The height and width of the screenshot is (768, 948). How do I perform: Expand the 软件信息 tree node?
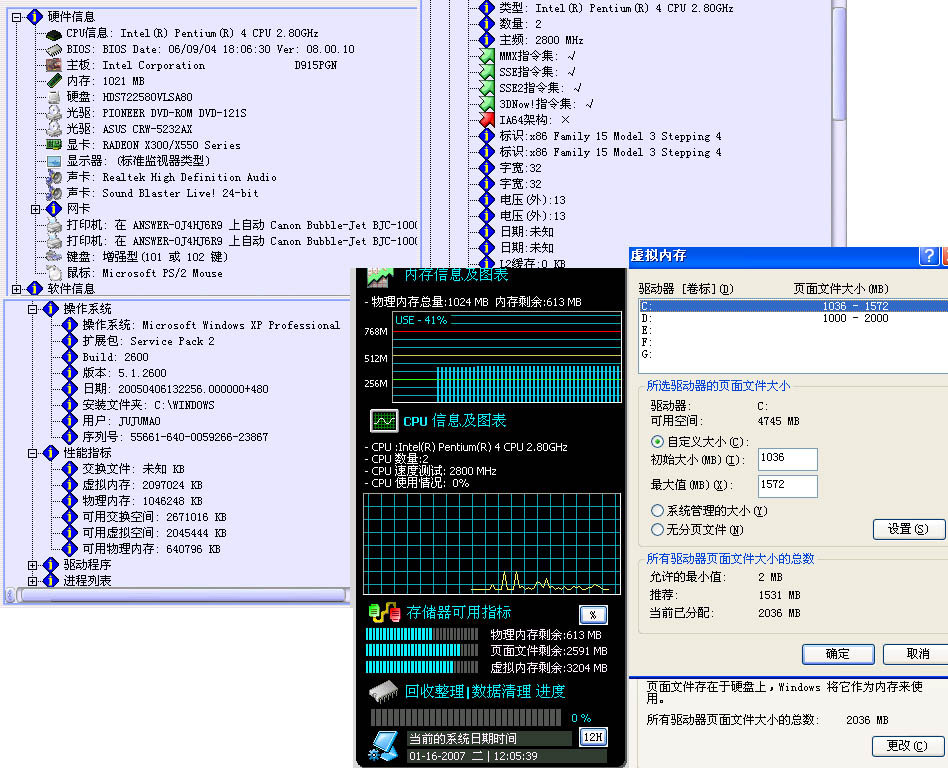pyautogui.click(x=17, y=289)
